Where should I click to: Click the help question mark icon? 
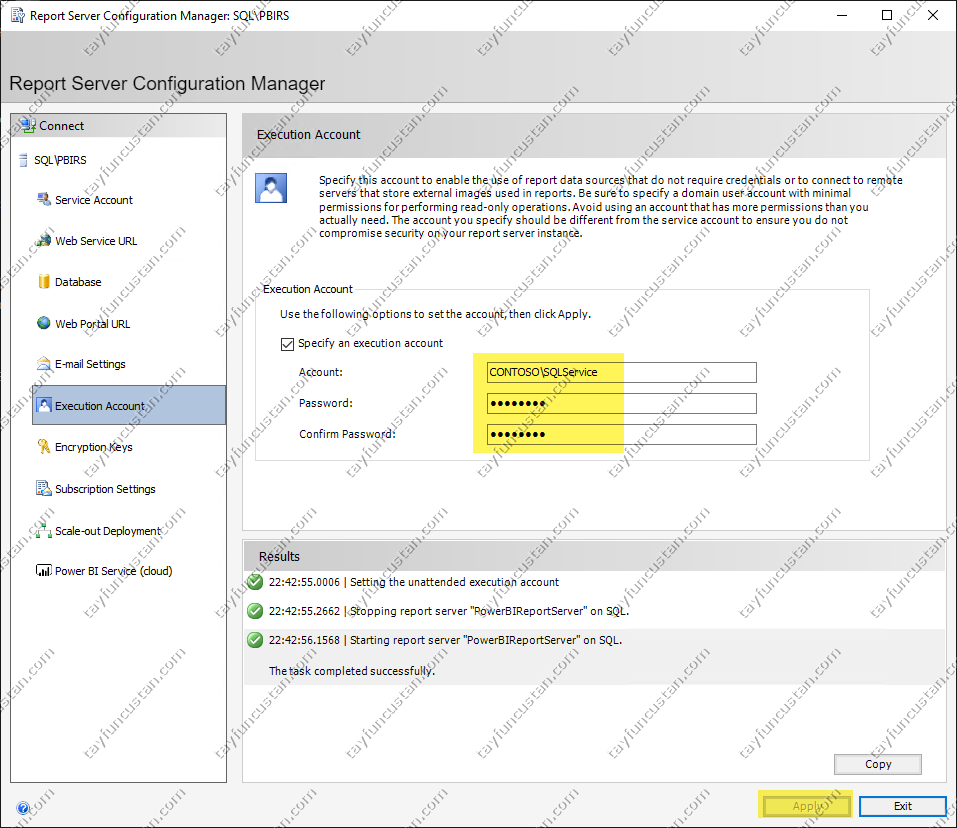pyautogui.click(x=23, y=808)
